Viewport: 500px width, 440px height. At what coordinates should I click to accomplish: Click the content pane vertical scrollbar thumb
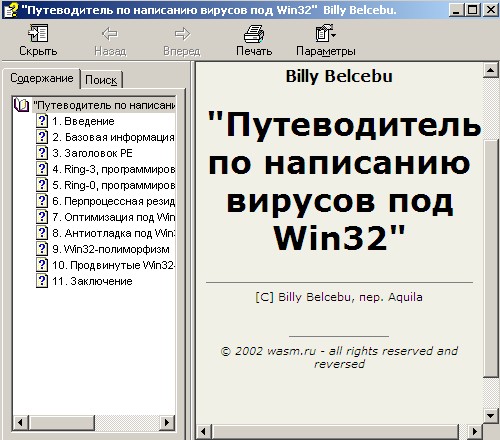tap(491, 259)
